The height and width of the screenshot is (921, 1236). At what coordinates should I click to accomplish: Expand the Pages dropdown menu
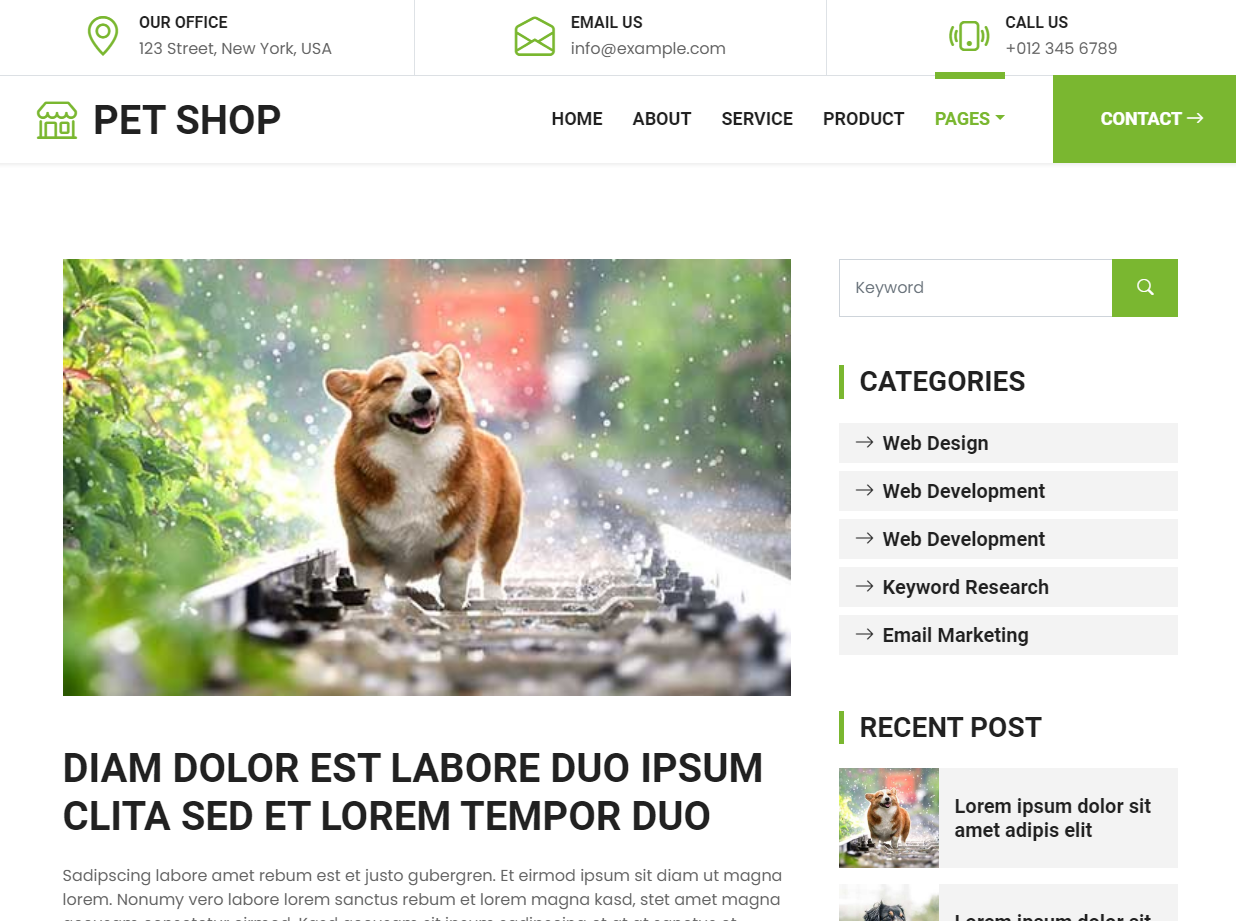pos(969,119)
